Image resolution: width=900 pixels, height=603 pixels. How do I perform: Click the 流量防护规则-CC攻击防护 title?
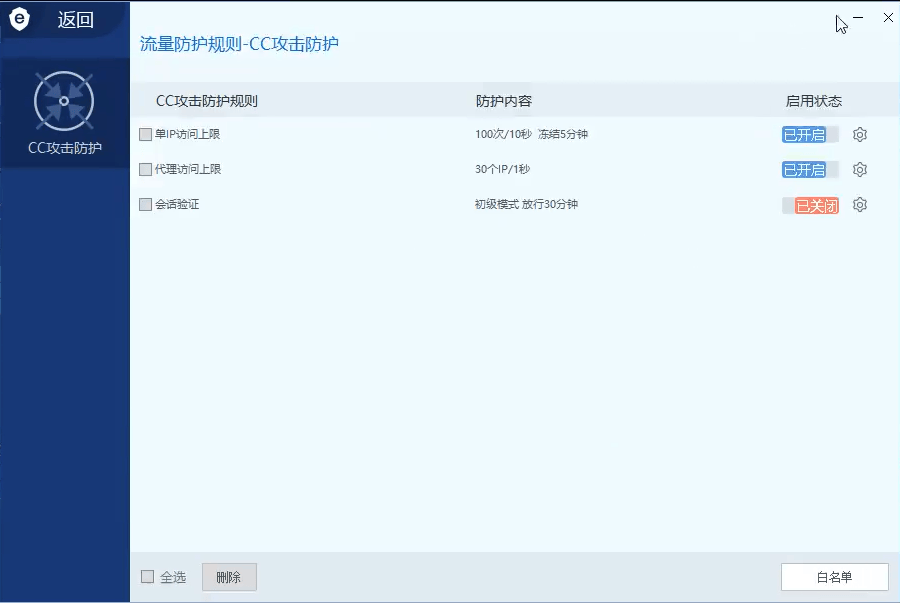click(x=239, y=44)
